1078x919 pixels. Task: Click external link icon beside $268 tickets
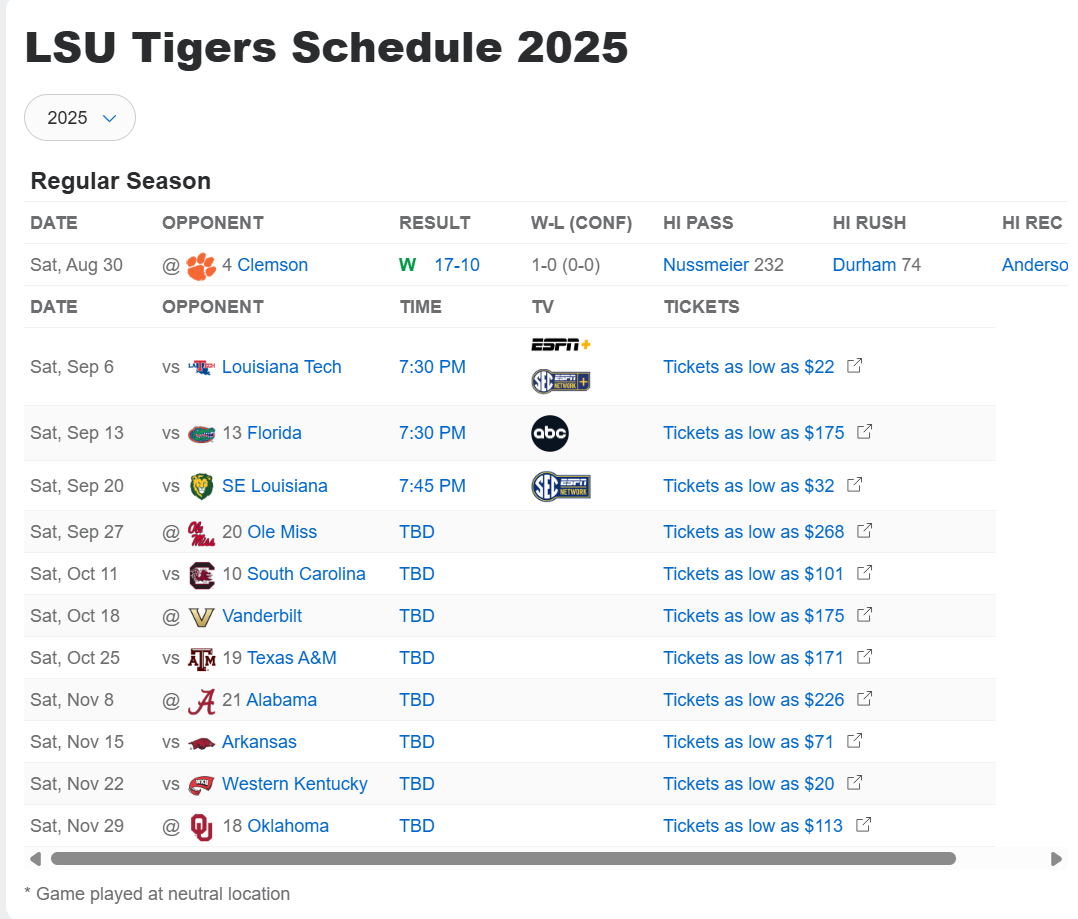click(x=864, y=531)
